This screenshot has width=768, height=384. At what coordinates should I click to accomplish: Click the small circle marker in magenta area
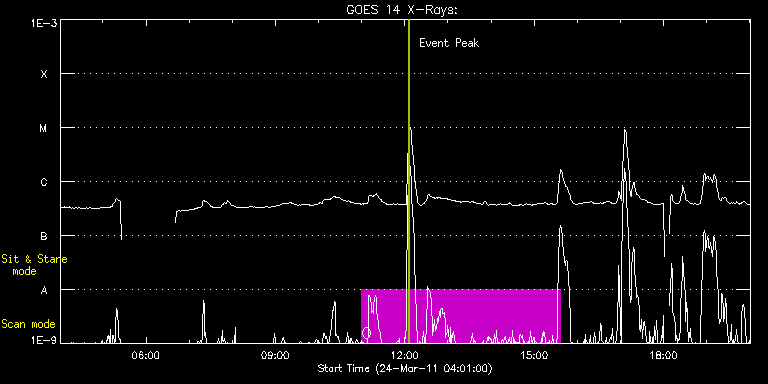(x=366, y=333)
